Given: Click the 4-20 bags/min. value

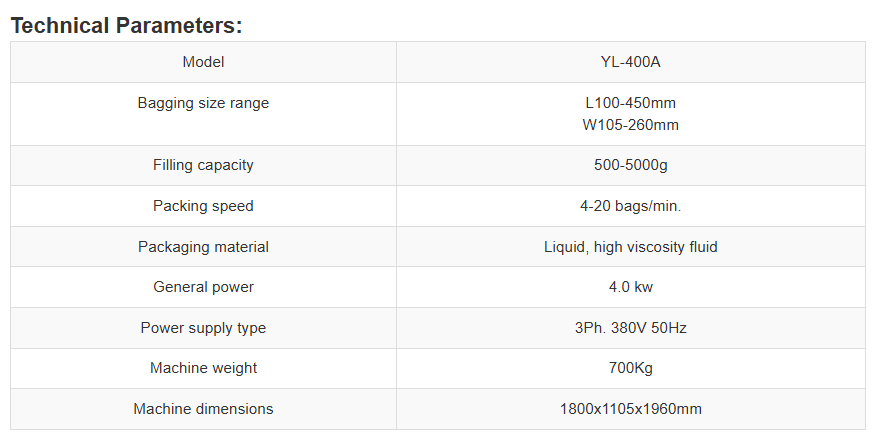Looking at the screenshot, I should pyautogui.click(x=630, y=206).
